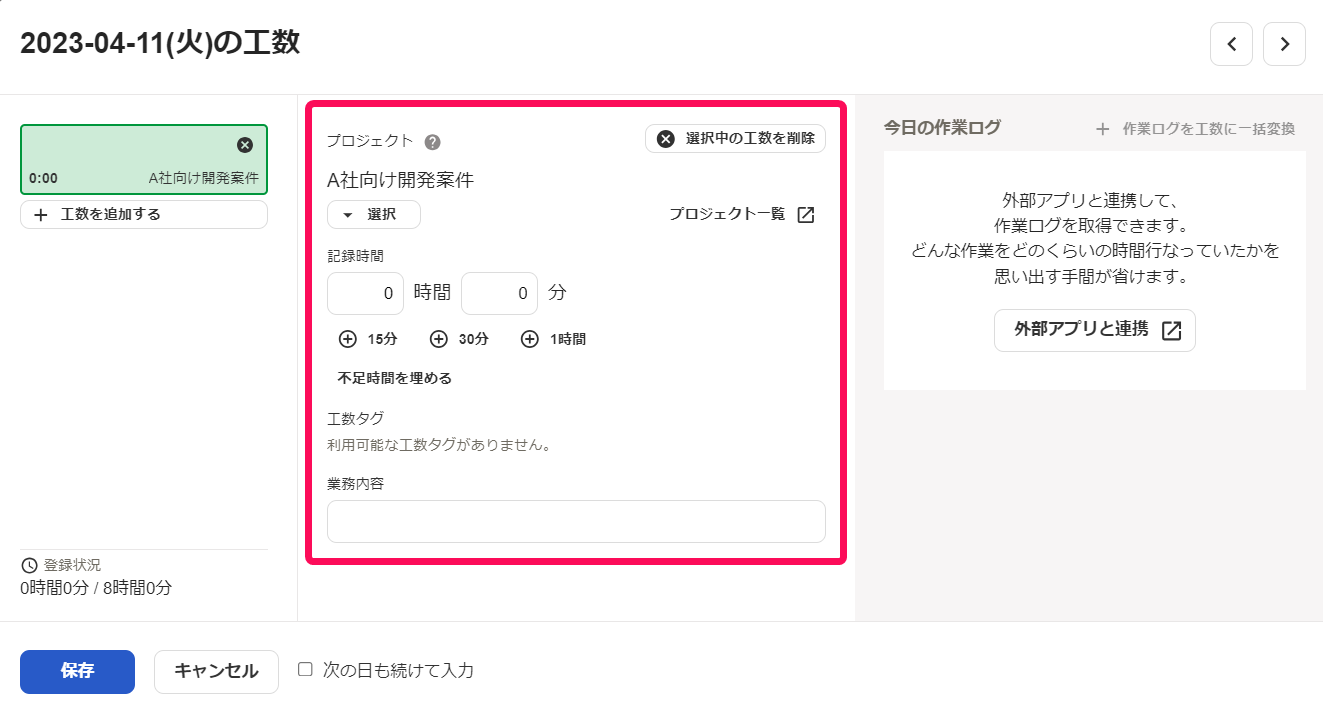Focus the 業務内容 text field
Image resolution: width=1323 pixels, height=711 pixels.
[x=576, y=521]
